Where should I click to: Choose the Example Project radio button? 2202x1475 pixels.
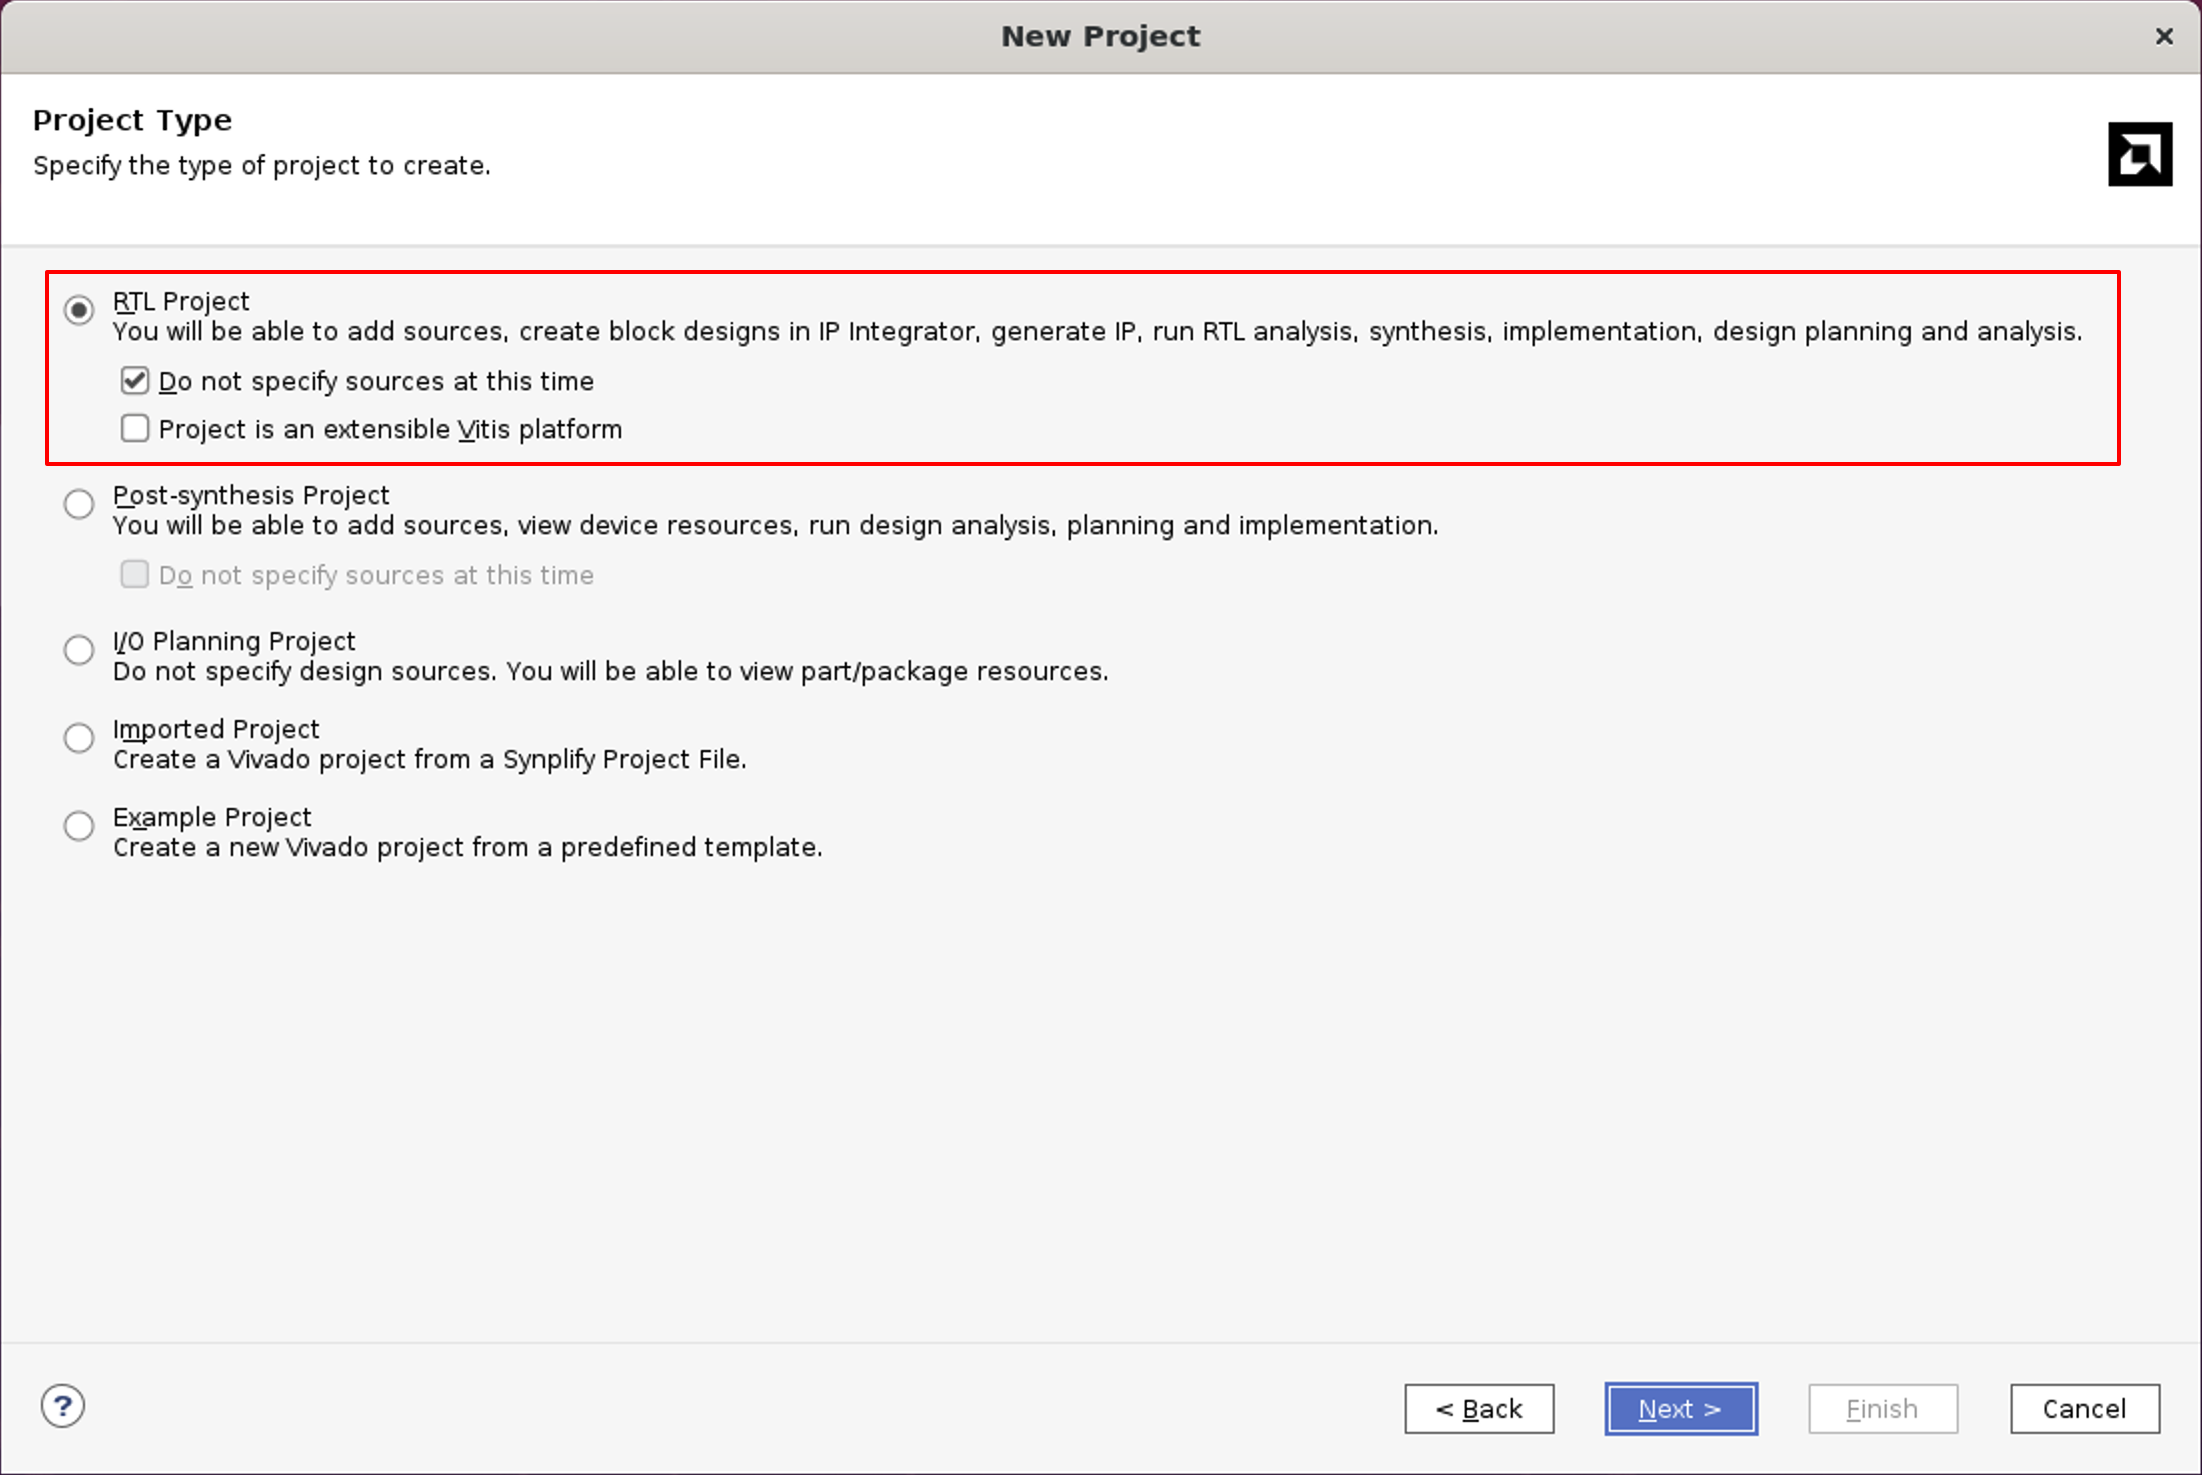pos(79,826)
